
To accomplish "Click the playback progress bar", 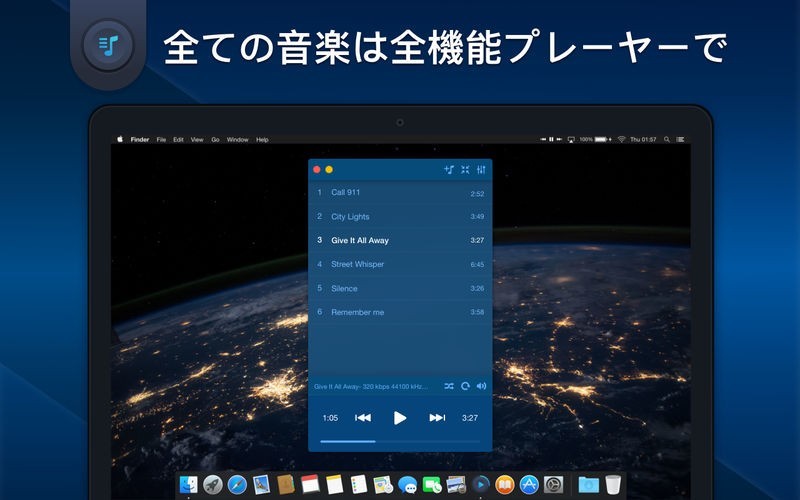I will [x=400, y=441].
